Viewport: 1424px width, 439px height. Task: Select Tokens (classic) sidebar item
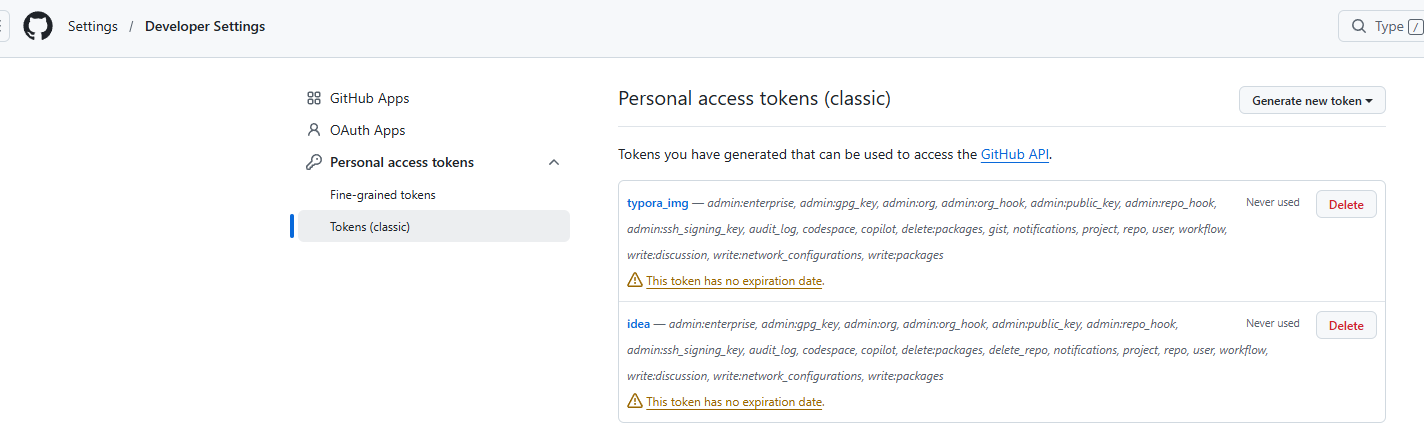tap(434, 227)
